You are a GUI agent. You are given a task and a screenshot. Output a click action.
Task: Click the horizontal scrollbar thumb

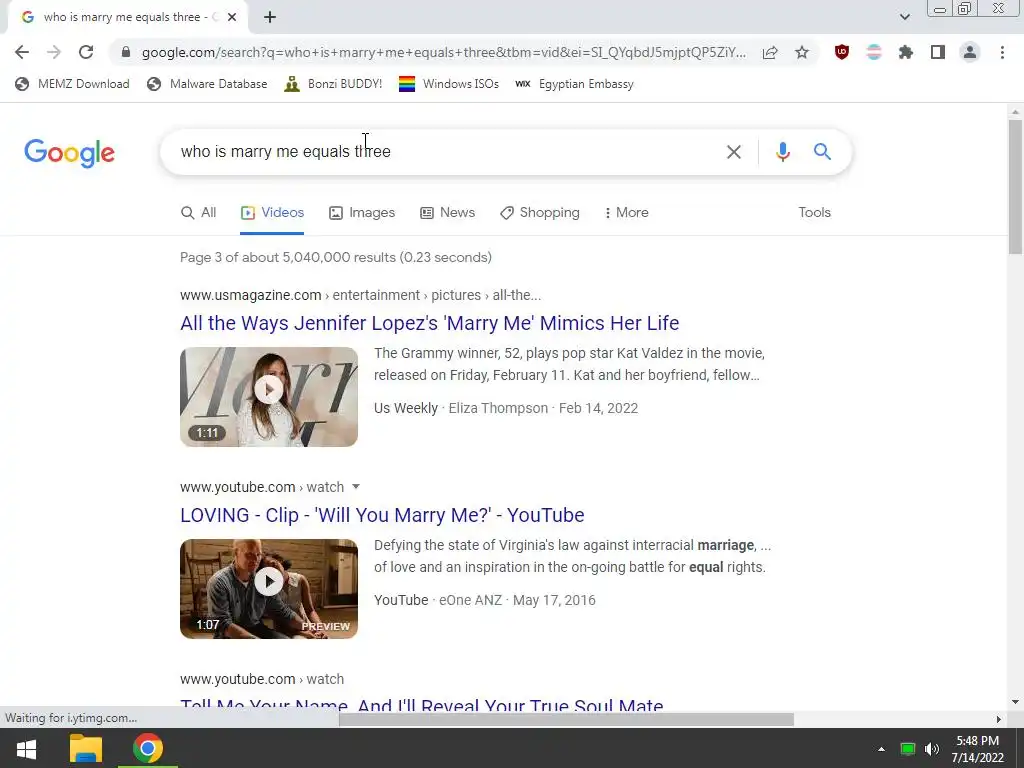[566, 719]
